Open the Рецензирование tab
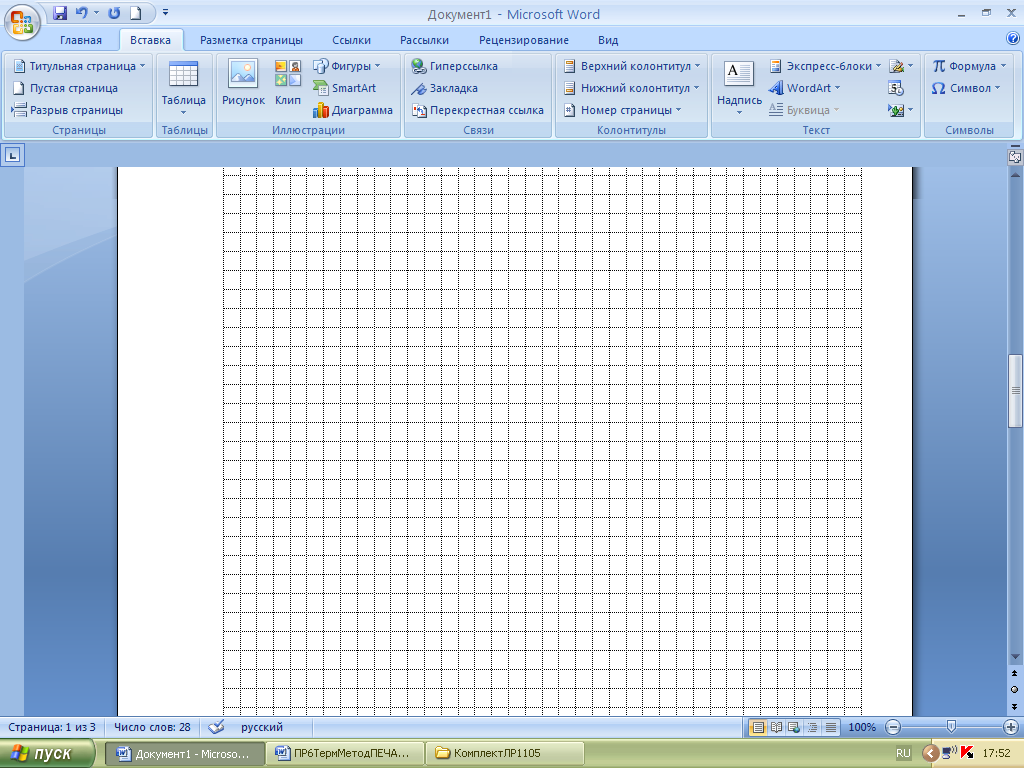Viewport: 1024px width, 768px height. click(x=524, y=40)
